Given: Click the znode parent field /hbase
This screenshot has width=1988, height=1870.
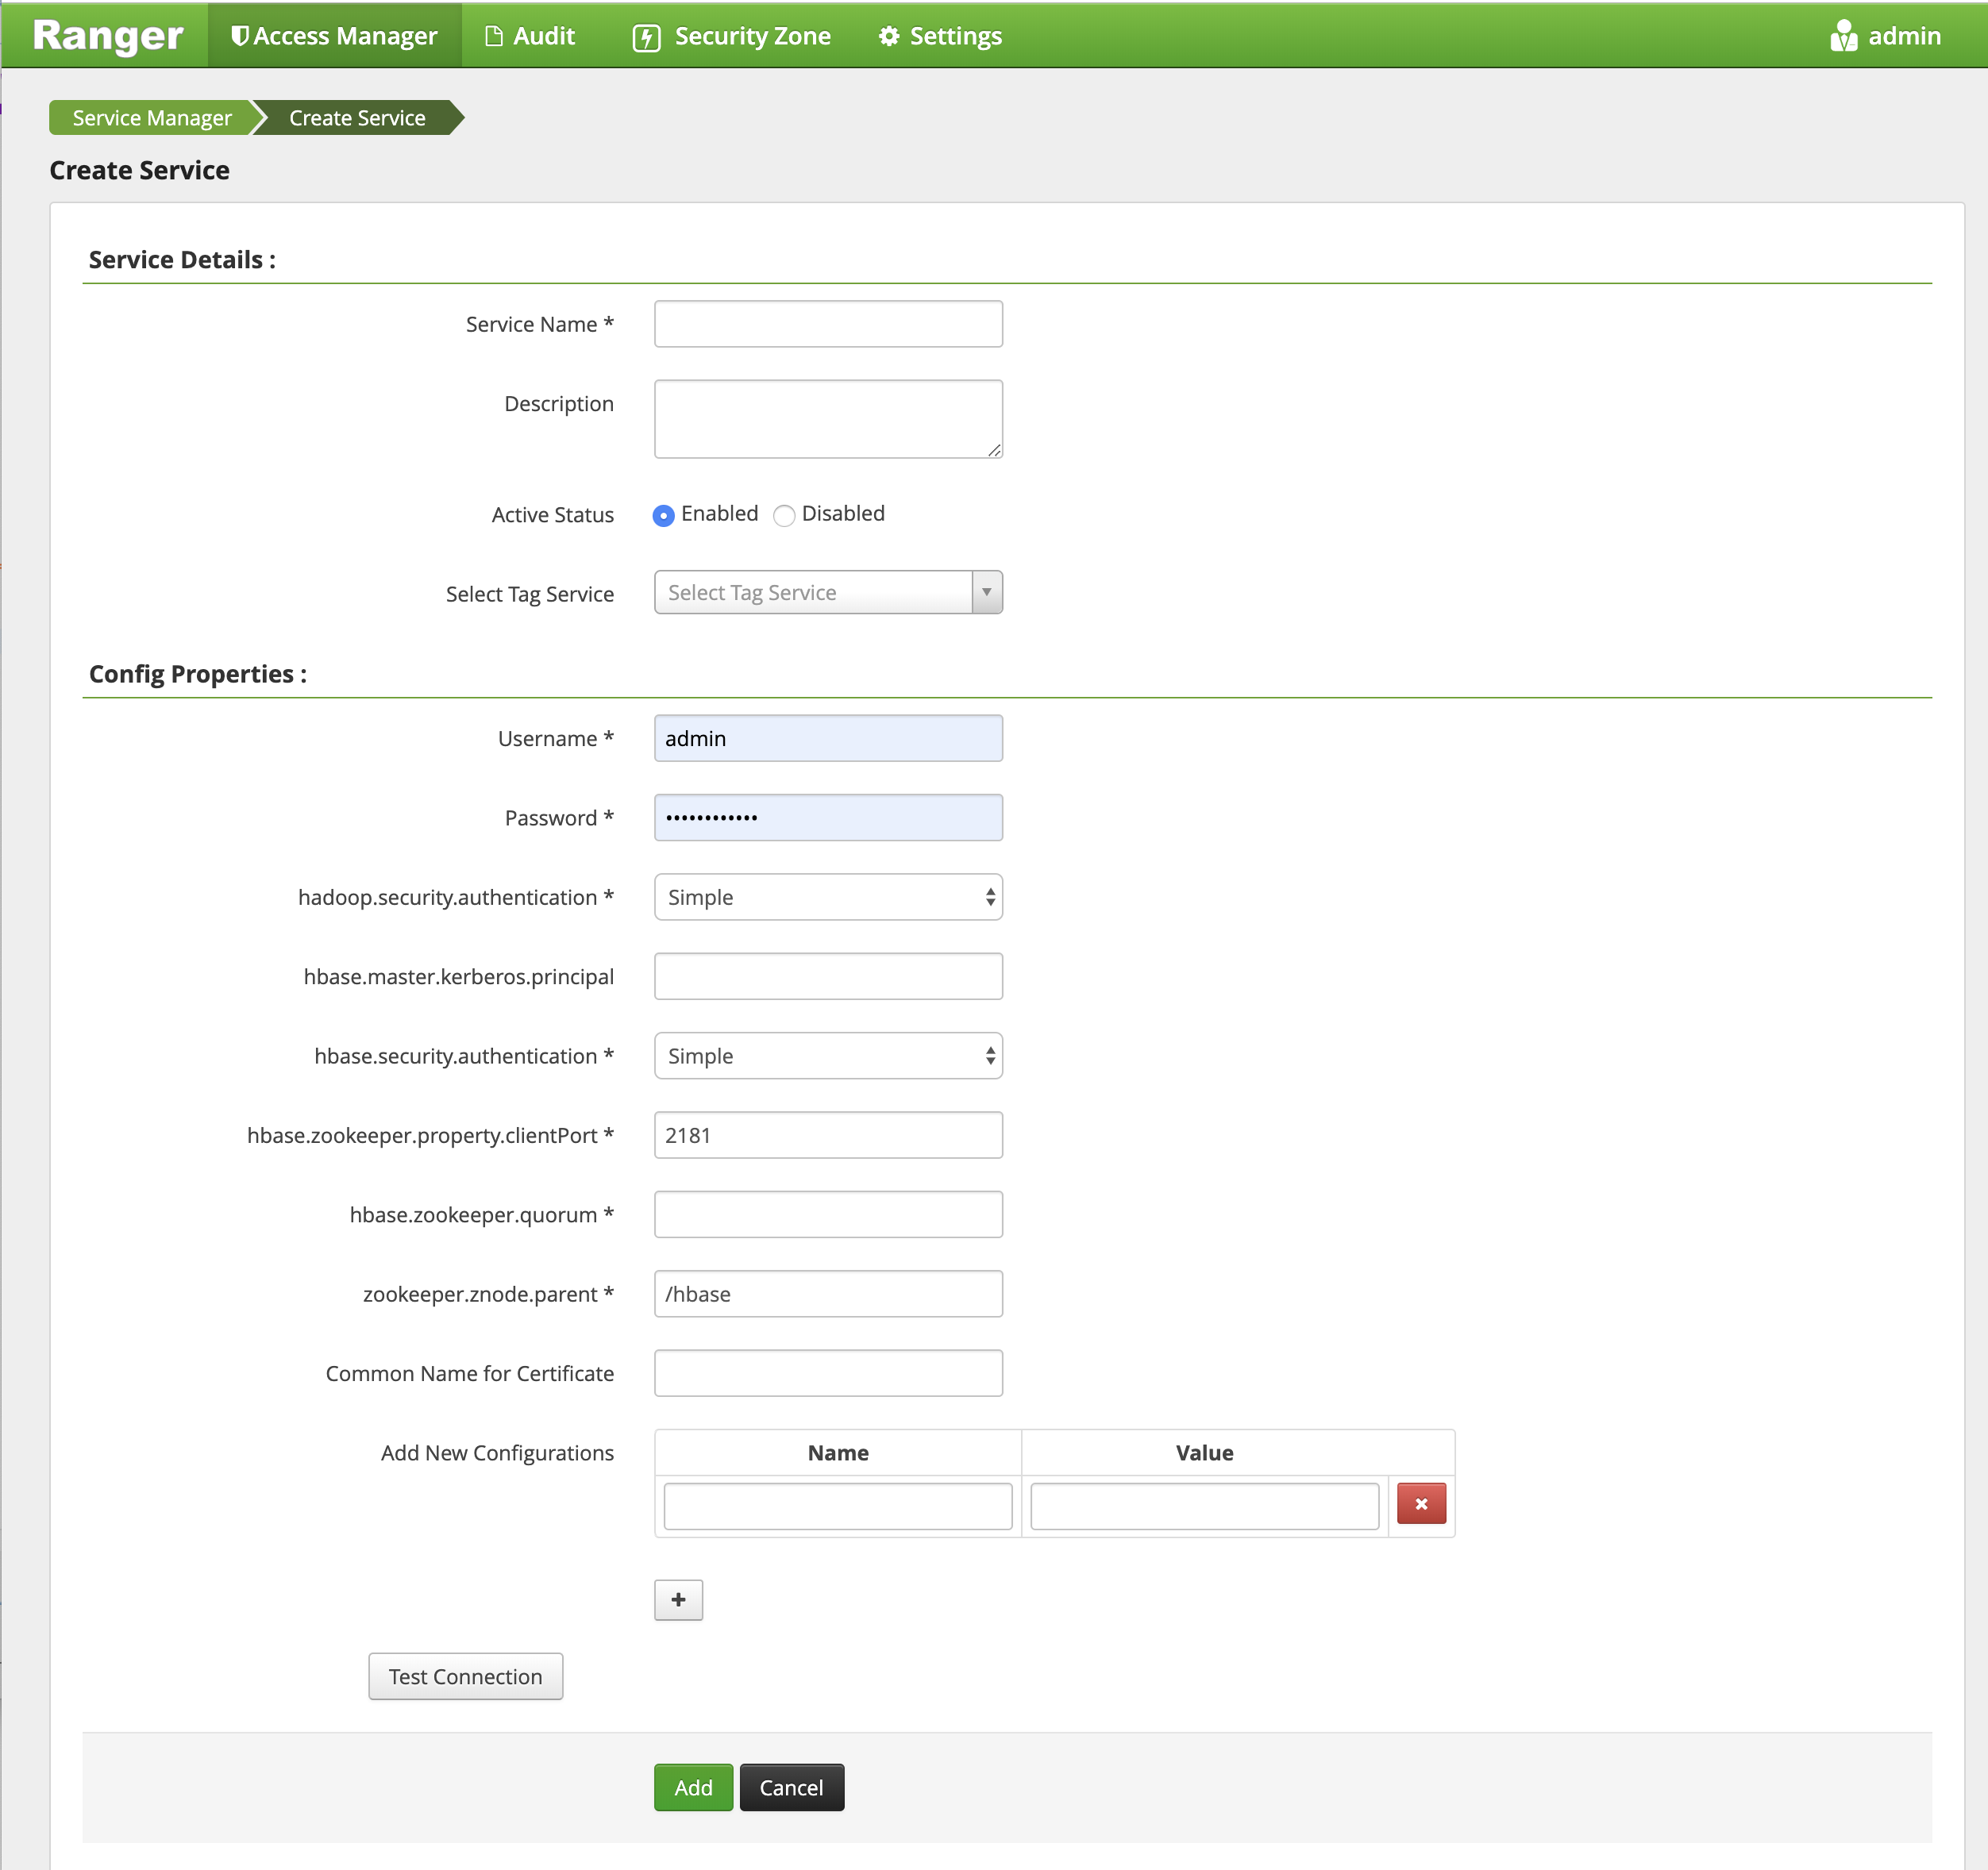Looking at the screenshot, I should (828, 1294).
